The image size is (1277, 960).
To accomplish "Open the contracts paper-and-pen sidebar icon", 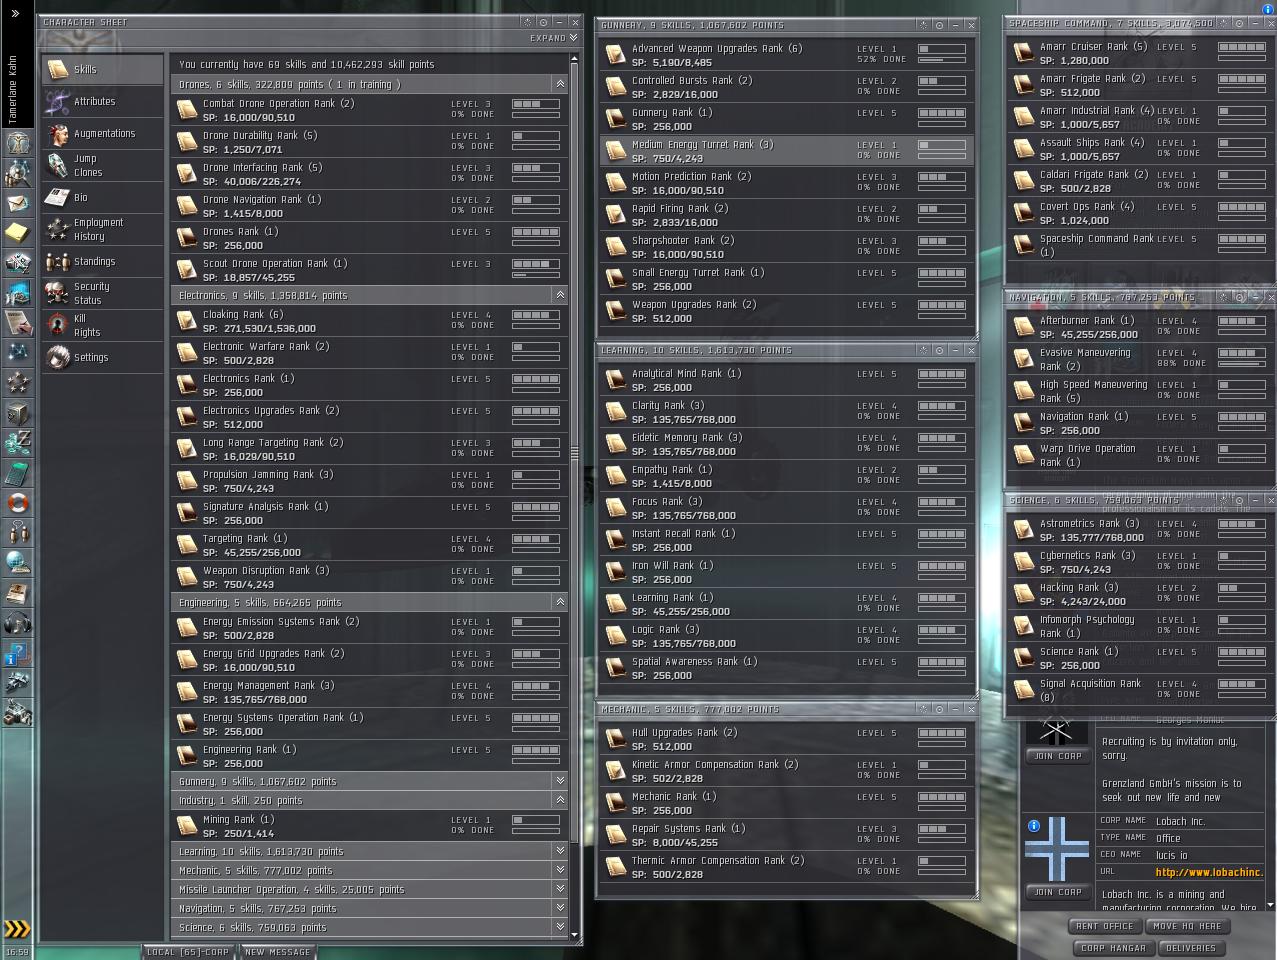I will 17,323.
